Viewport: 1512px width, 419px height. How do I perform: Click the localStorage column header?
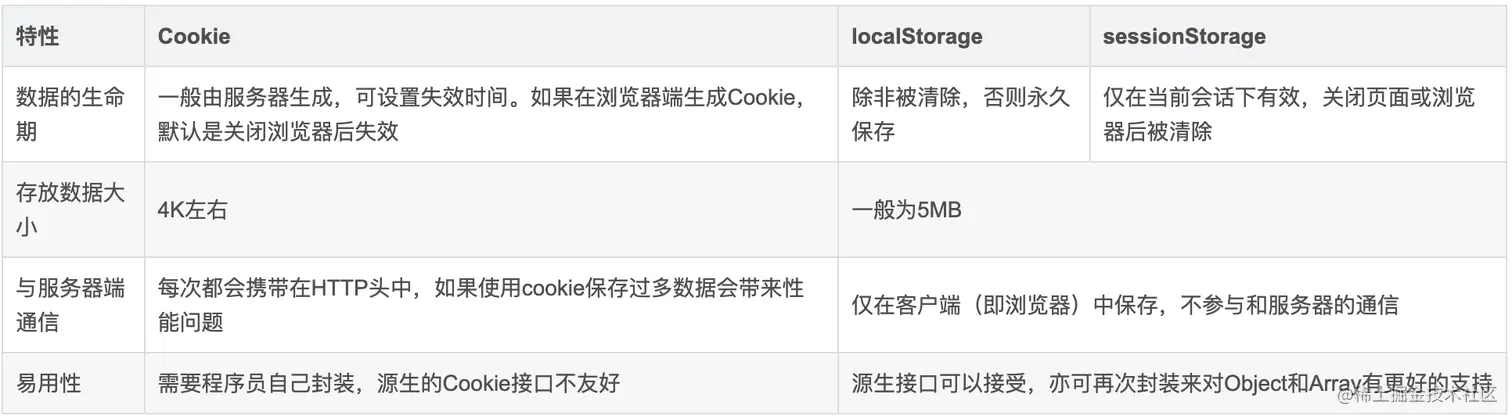pyautogui.click(x=917, y=37)
